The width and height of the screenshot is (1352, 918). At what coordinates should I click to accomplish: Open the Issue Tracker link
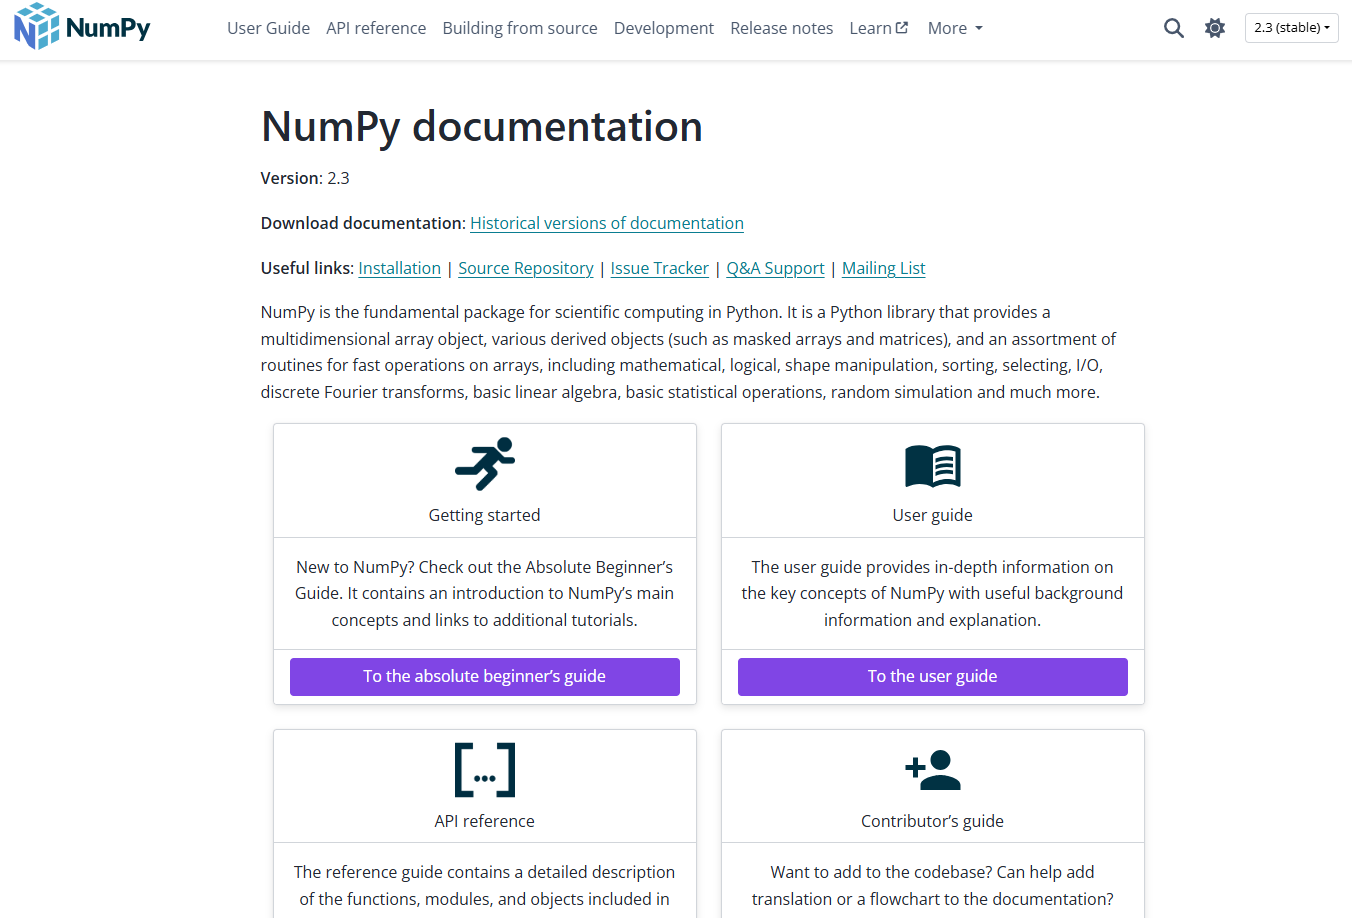(x=660, y=268)
